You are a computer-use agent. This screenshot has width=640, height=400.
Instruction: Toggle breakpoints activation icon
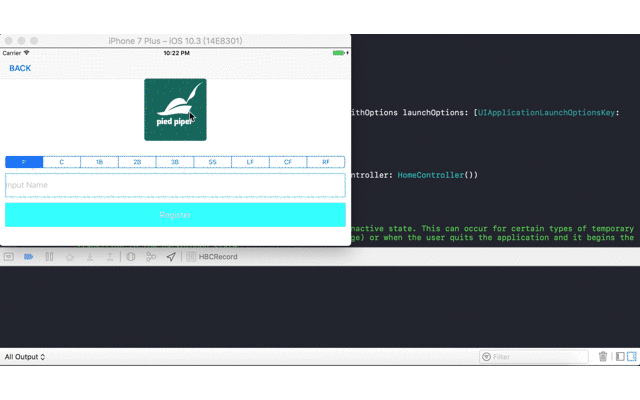28,257
